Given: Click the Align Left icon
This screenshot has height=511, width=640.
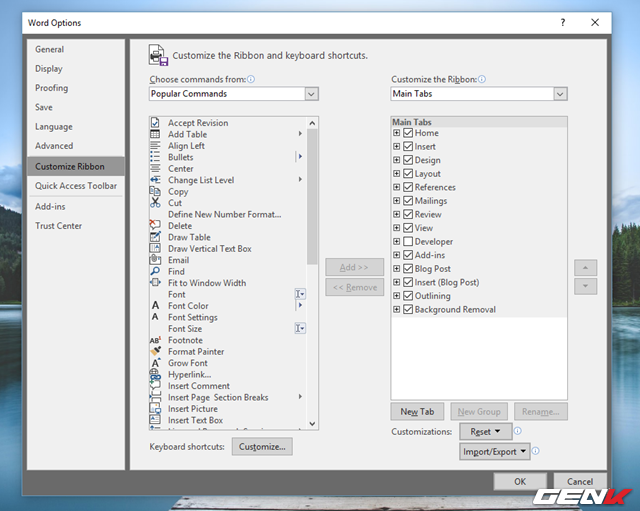Looking at the screenshot, I should (x=155, y=145).
